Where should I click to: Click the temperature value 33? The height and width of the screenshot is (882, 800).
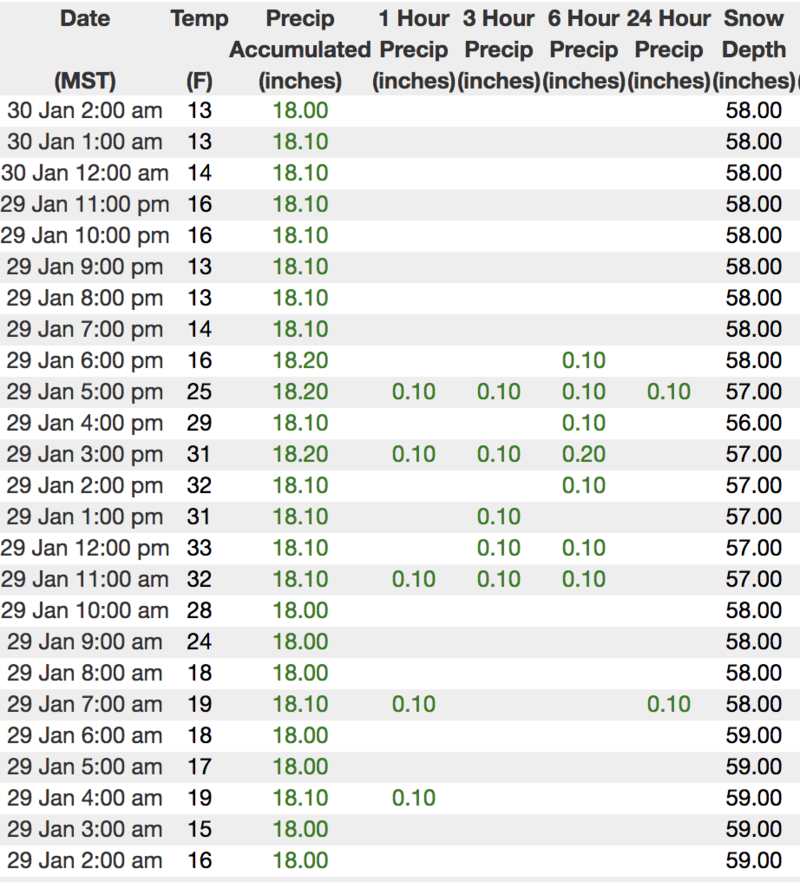pos(199,548)
